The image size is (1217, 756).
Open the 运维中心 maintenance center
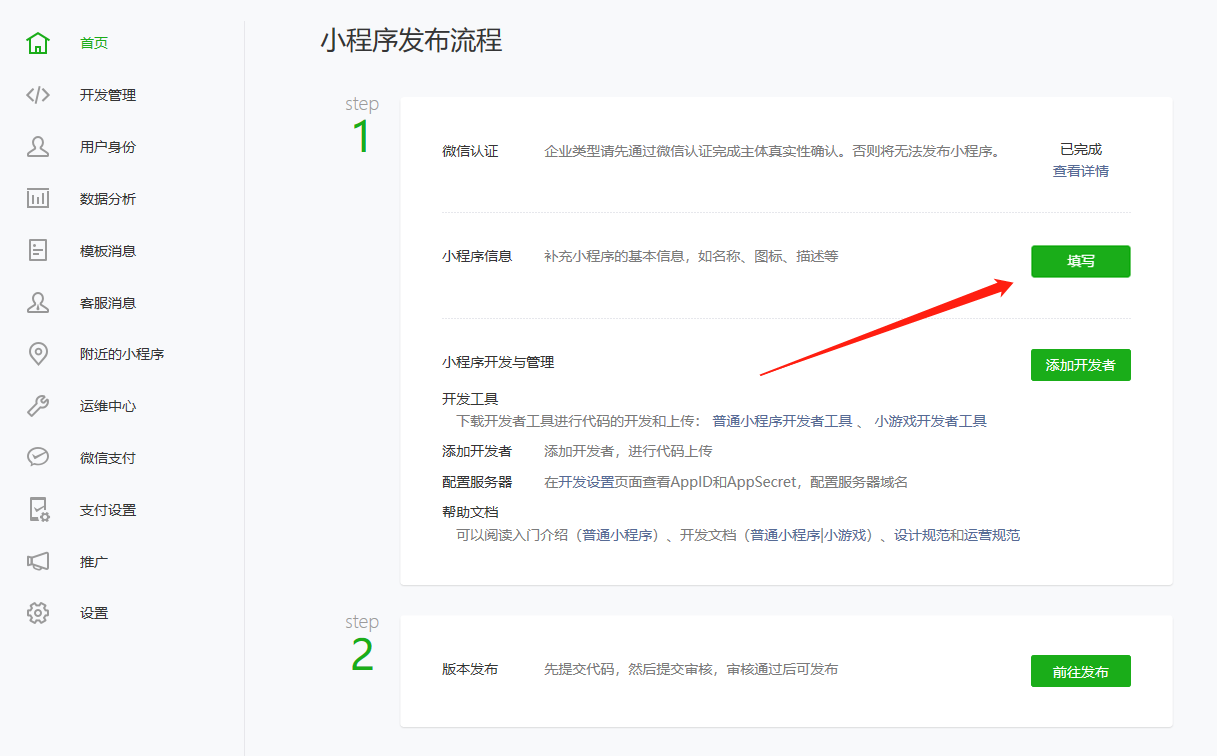(38, 405)
